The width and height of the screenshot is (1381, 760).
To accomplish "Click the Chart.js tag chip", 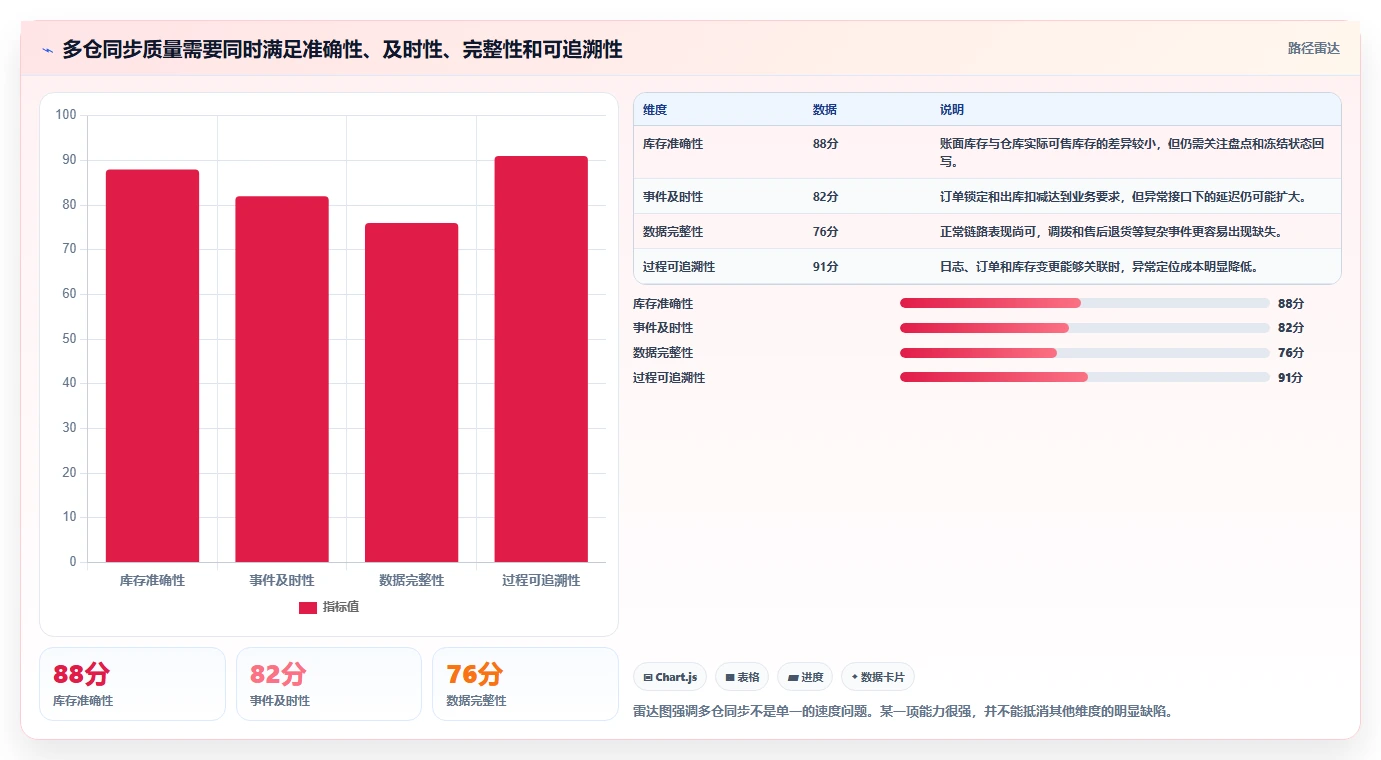I will [x=670, y=677].
